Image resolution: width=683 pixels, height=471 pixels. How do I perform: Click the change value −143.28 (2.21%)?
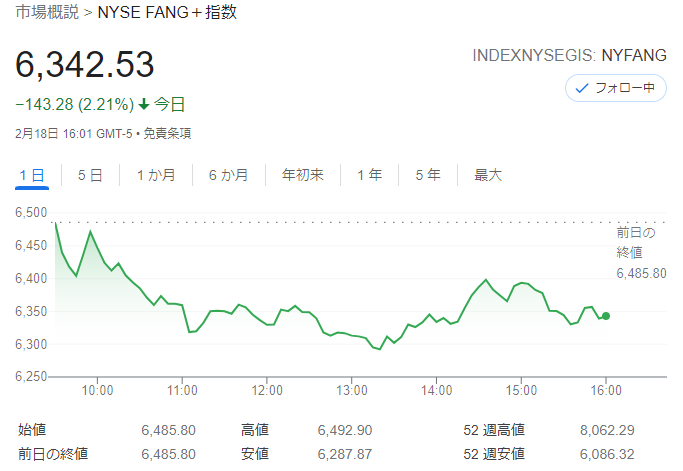pyautogui.click(x=74, y=105)
